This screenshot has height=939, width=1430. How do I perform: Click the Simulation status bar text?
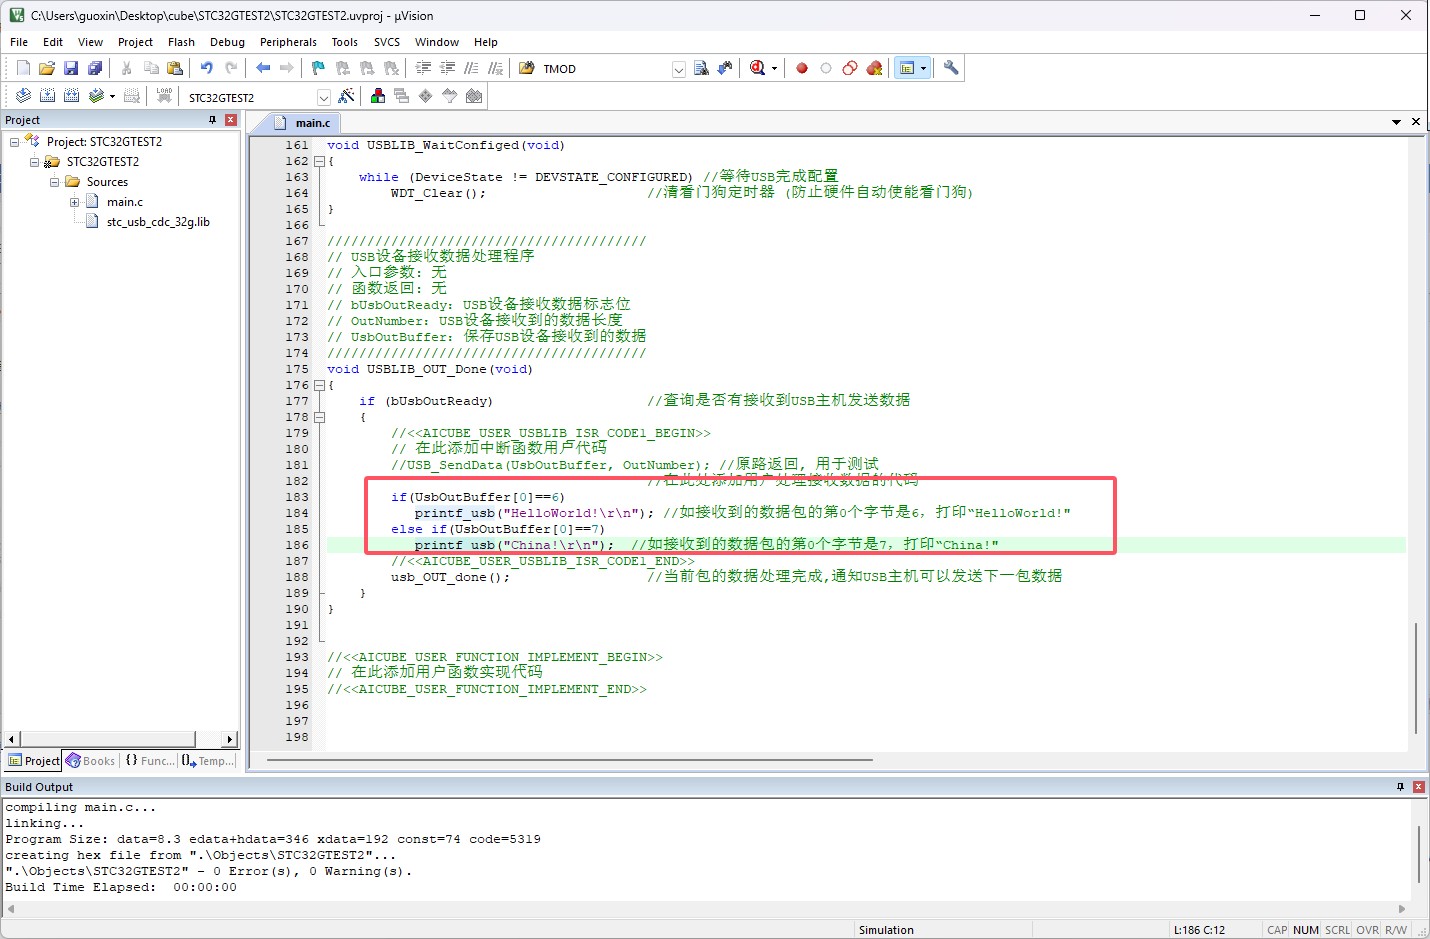point(886,930)
